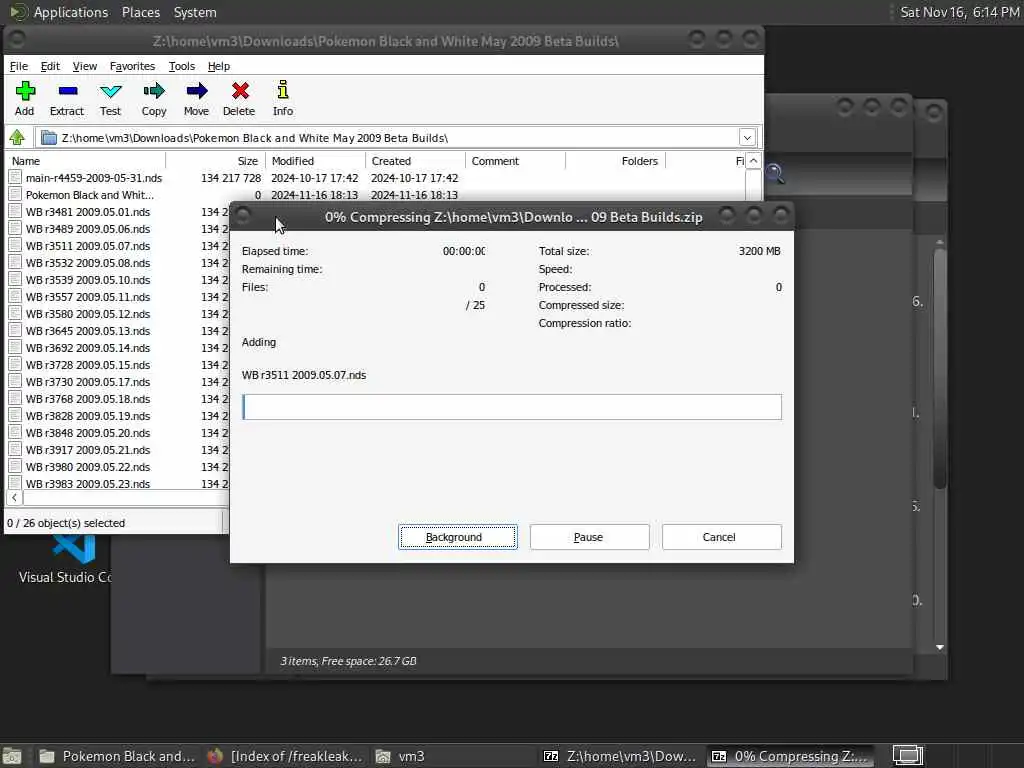Open the Help menu
Viewport: 1024px width, 768px height.
pyautogui.click(x=219, y=66)
